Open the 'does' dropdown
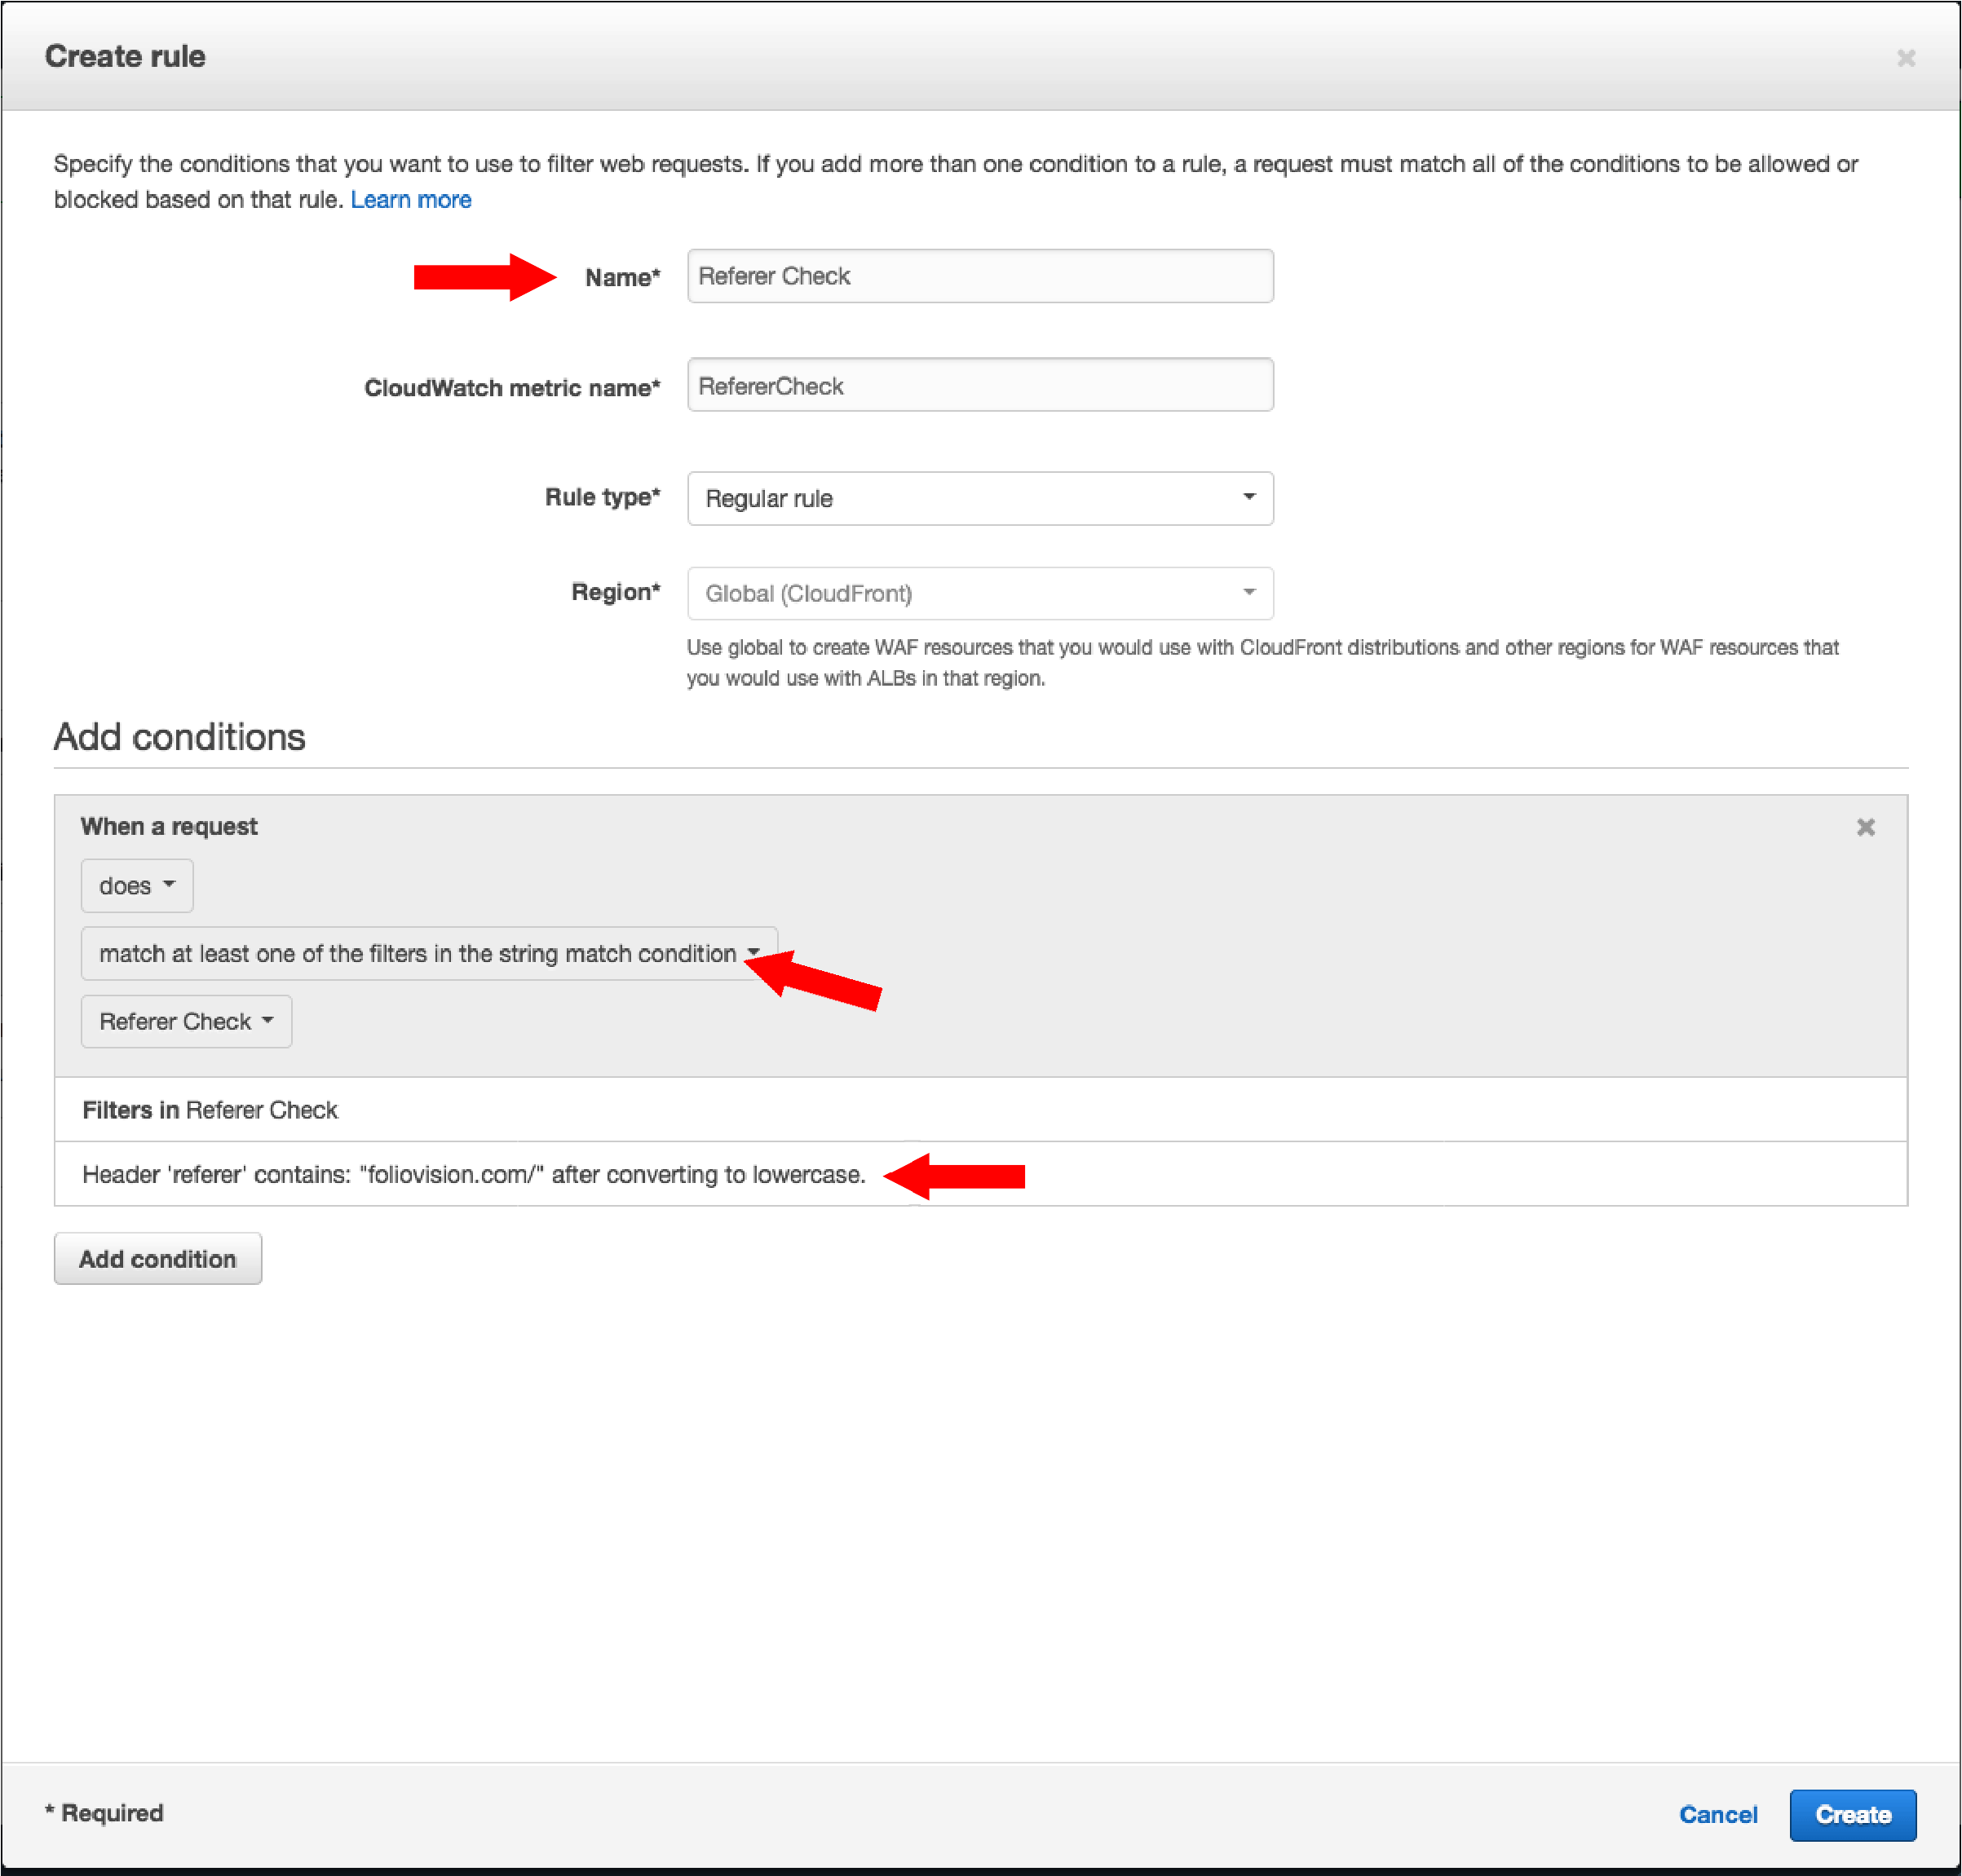 137,886
